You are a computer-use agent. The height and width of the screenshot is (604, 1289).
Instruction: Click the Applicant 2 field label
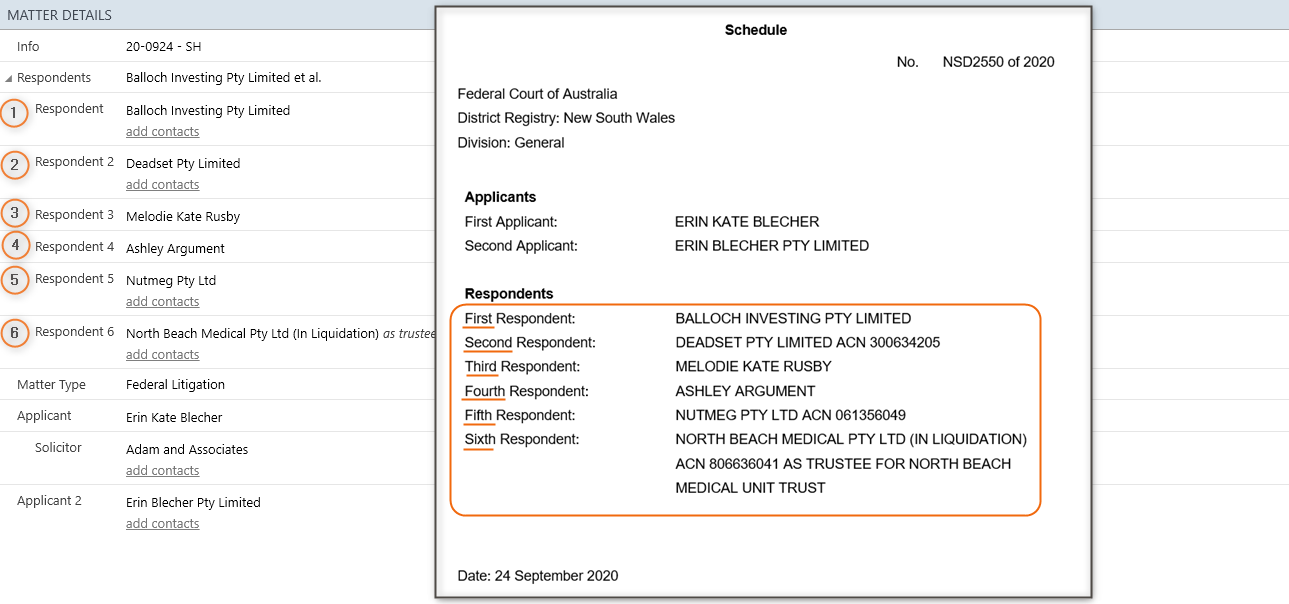coord(49,501)
